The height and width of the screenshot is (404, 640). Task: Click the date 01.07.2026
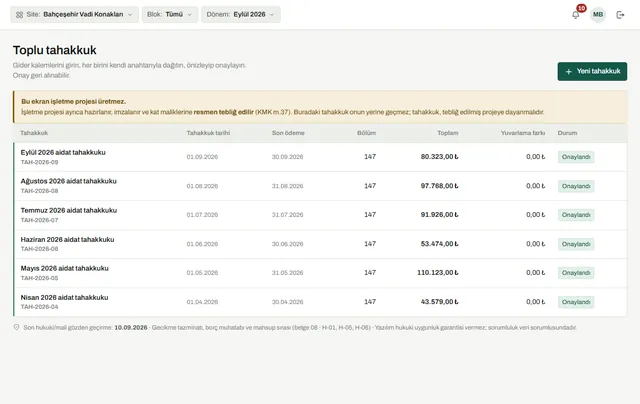pos(202,215)
